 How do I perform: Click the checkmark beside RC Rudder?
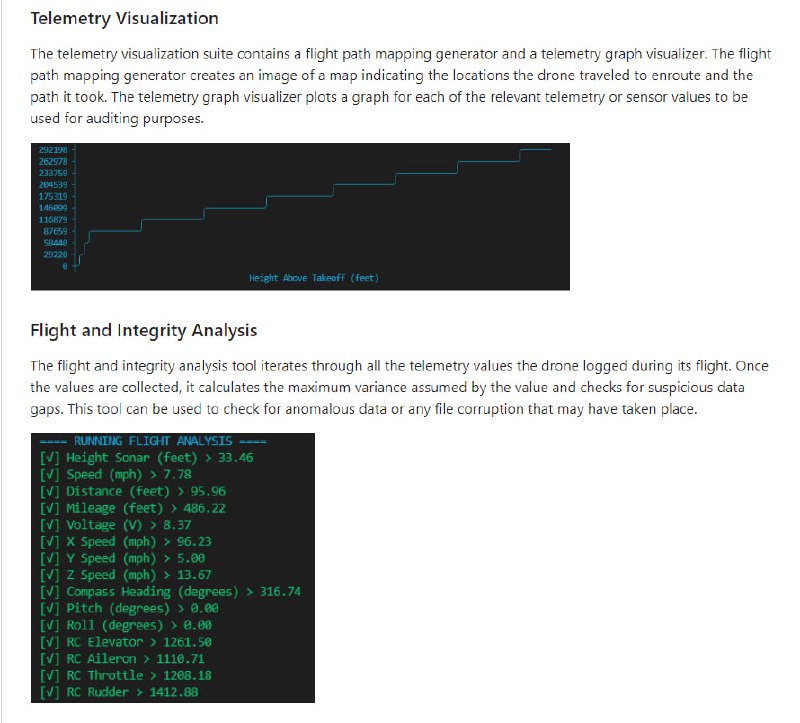tap(49, 692)
